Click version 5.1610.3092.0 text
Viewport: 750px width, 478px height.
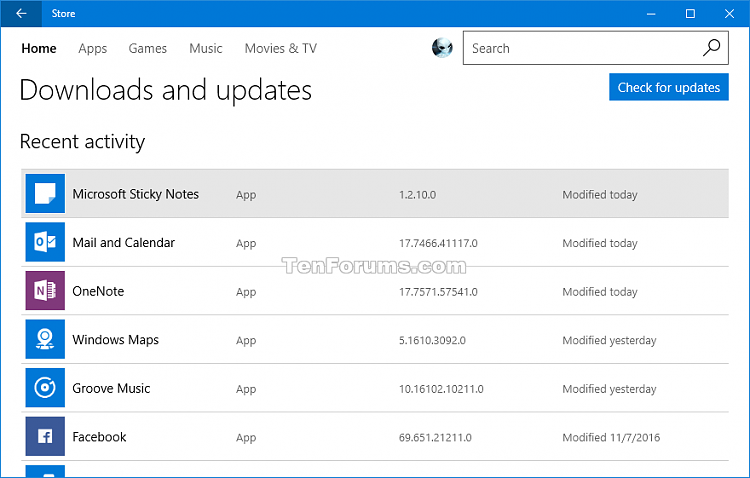pyautogui.click(x=432, y=340)
